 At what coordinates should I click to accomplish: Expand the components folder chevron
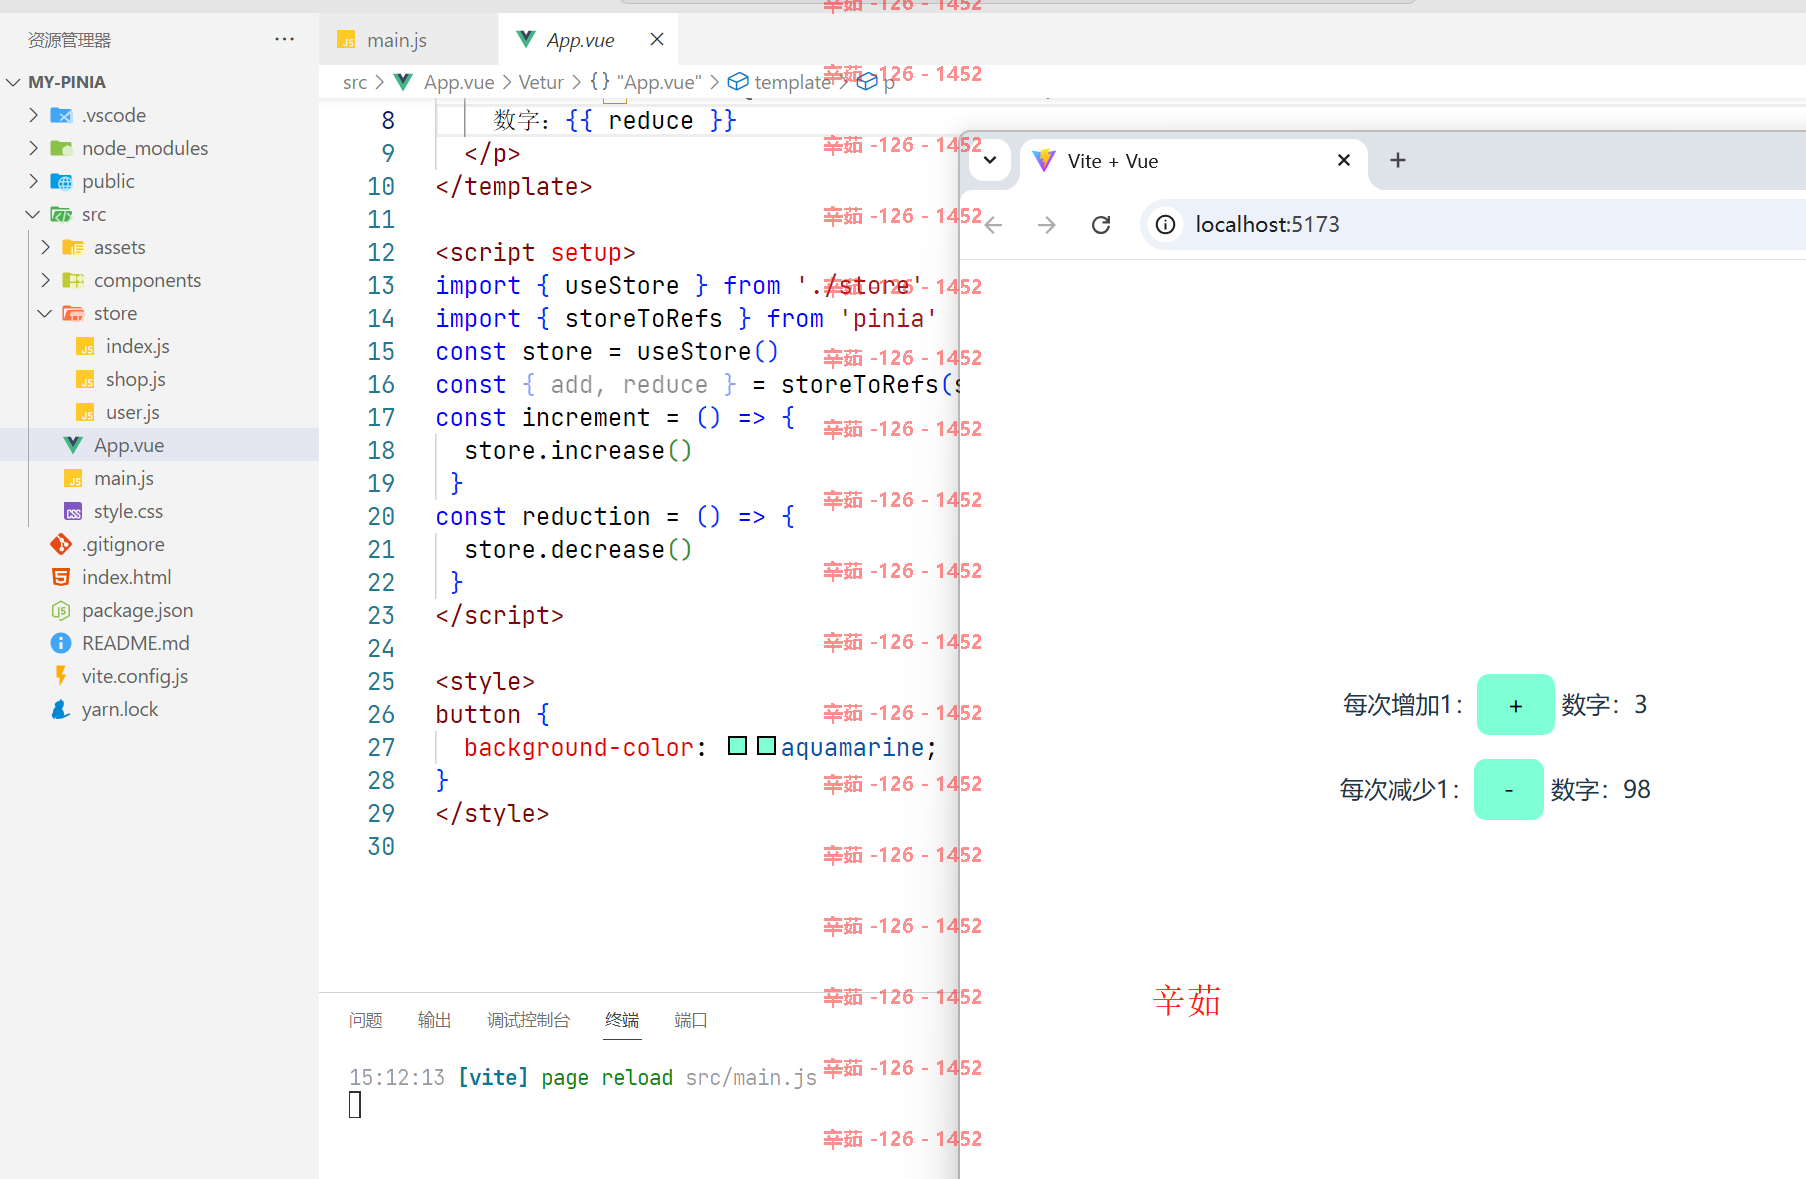point(45,280)
